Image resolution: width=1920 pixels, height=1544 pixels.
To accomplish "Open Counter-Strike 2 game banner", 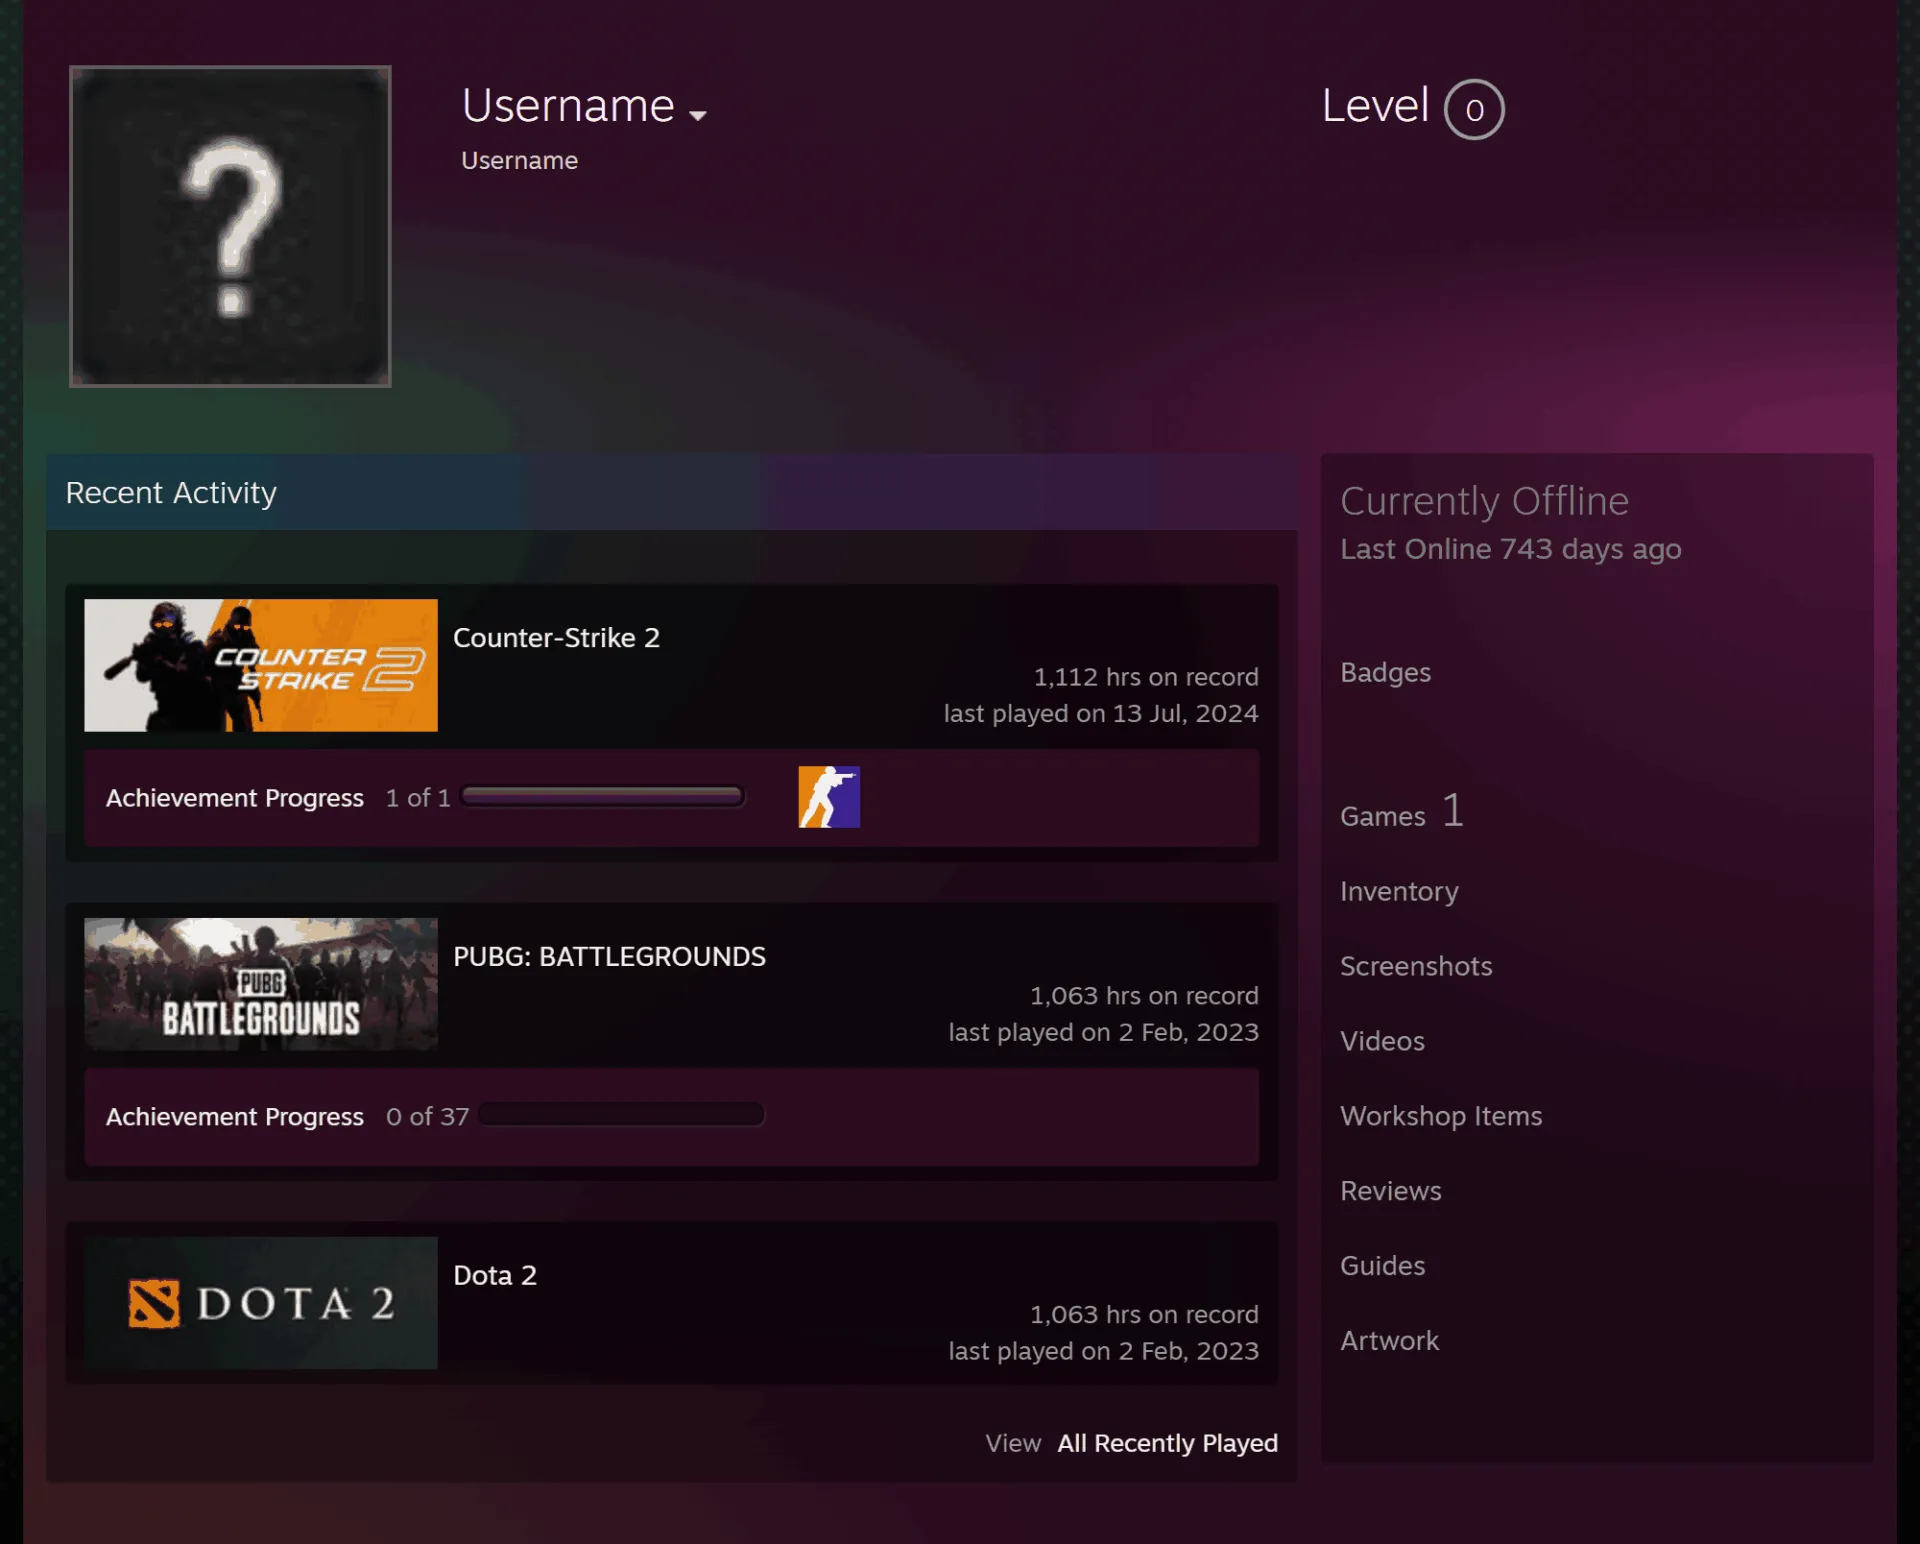I will [261, 665].
